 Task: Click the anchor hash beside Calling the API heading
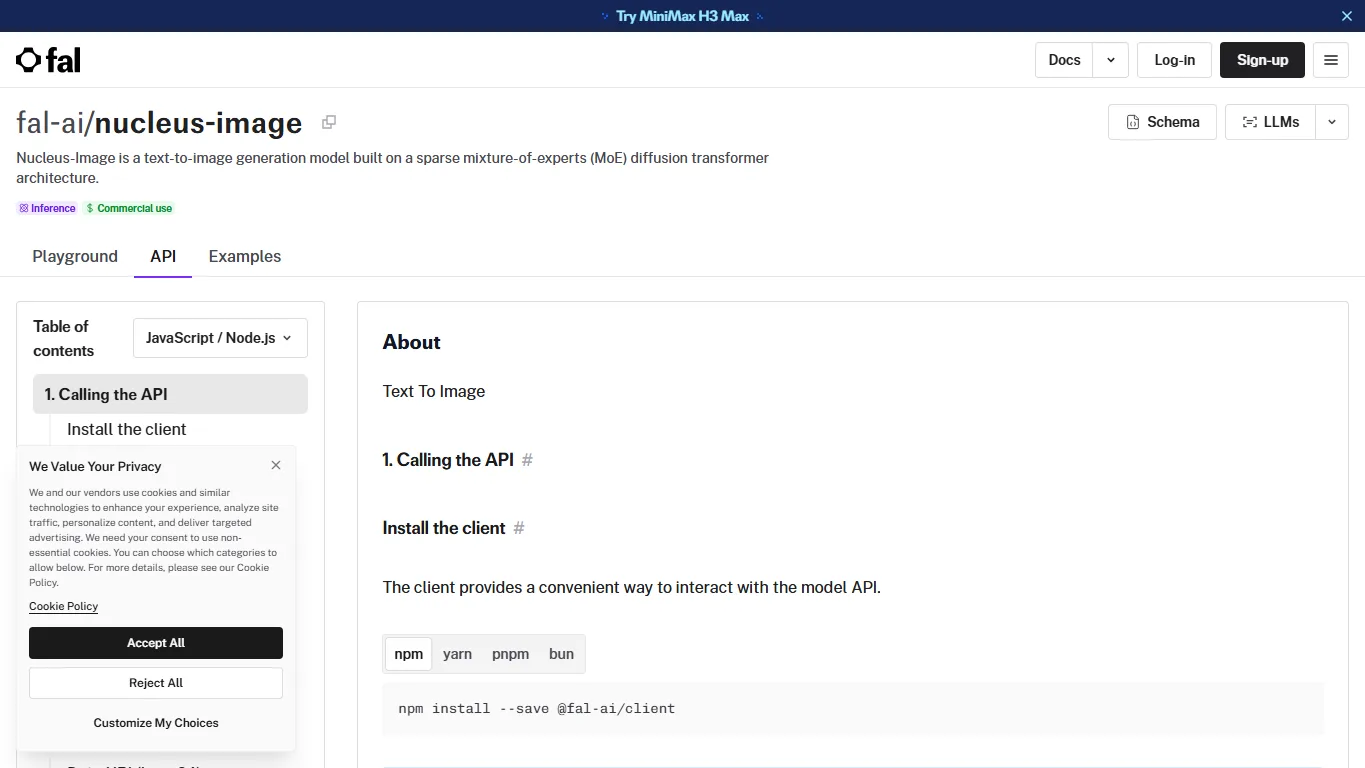(527, 460)
